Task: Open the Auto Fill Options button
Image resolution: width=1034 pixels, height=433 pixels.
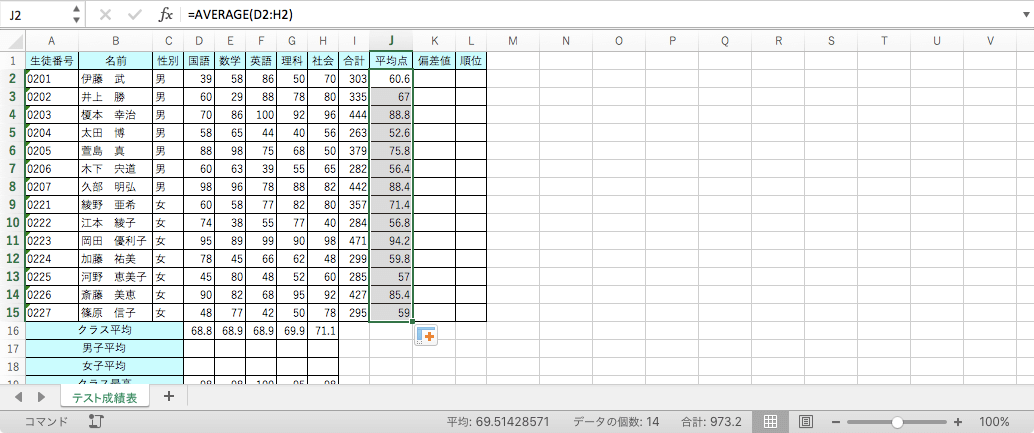Action: coord(426,335)
